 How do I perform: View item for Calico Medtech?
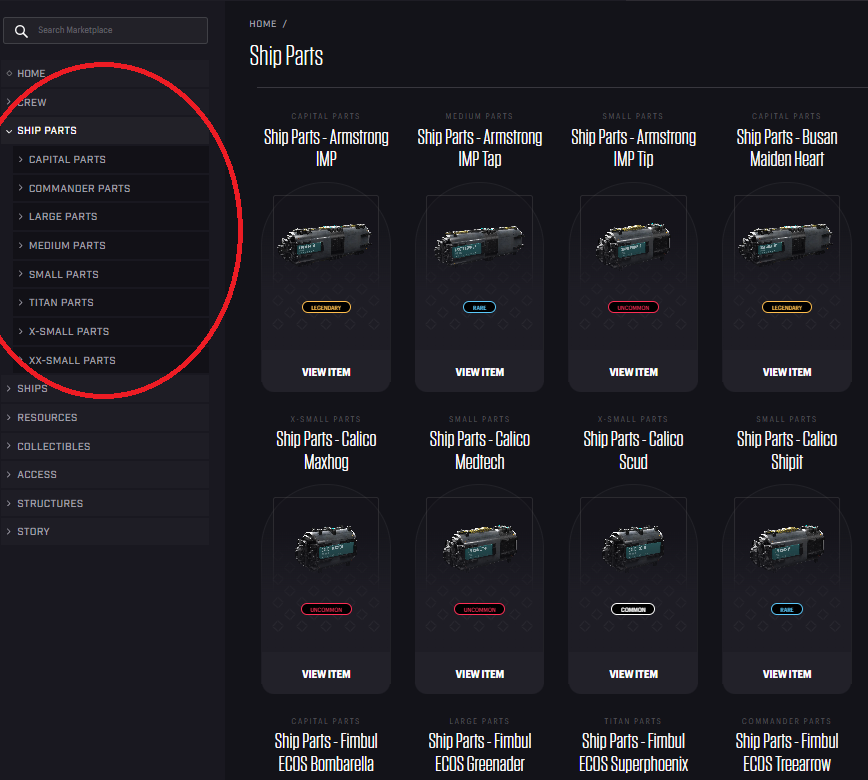click(479, 674)
